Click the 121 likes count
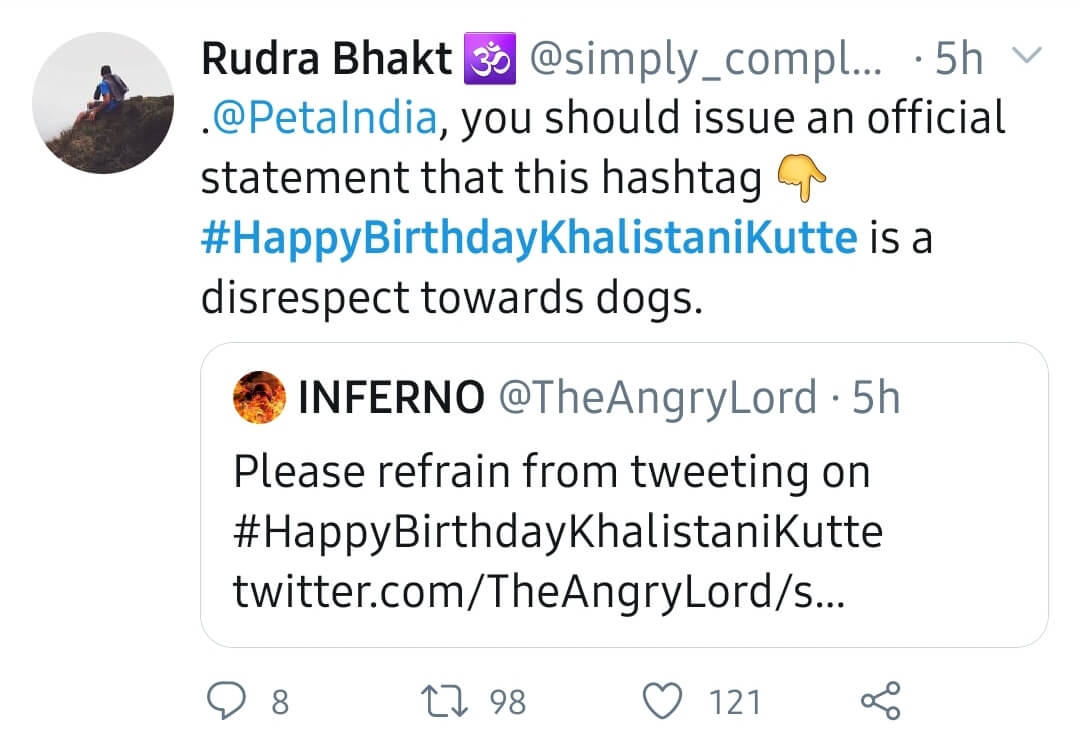Screen dimensions: 1080x751 click(734, 702)
